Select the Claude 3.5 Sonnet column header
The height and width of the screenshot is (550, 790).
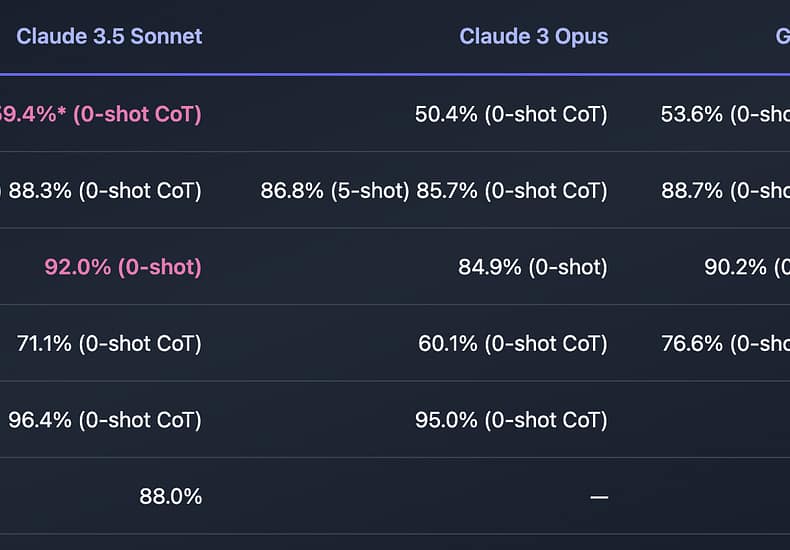coord(109,36)
